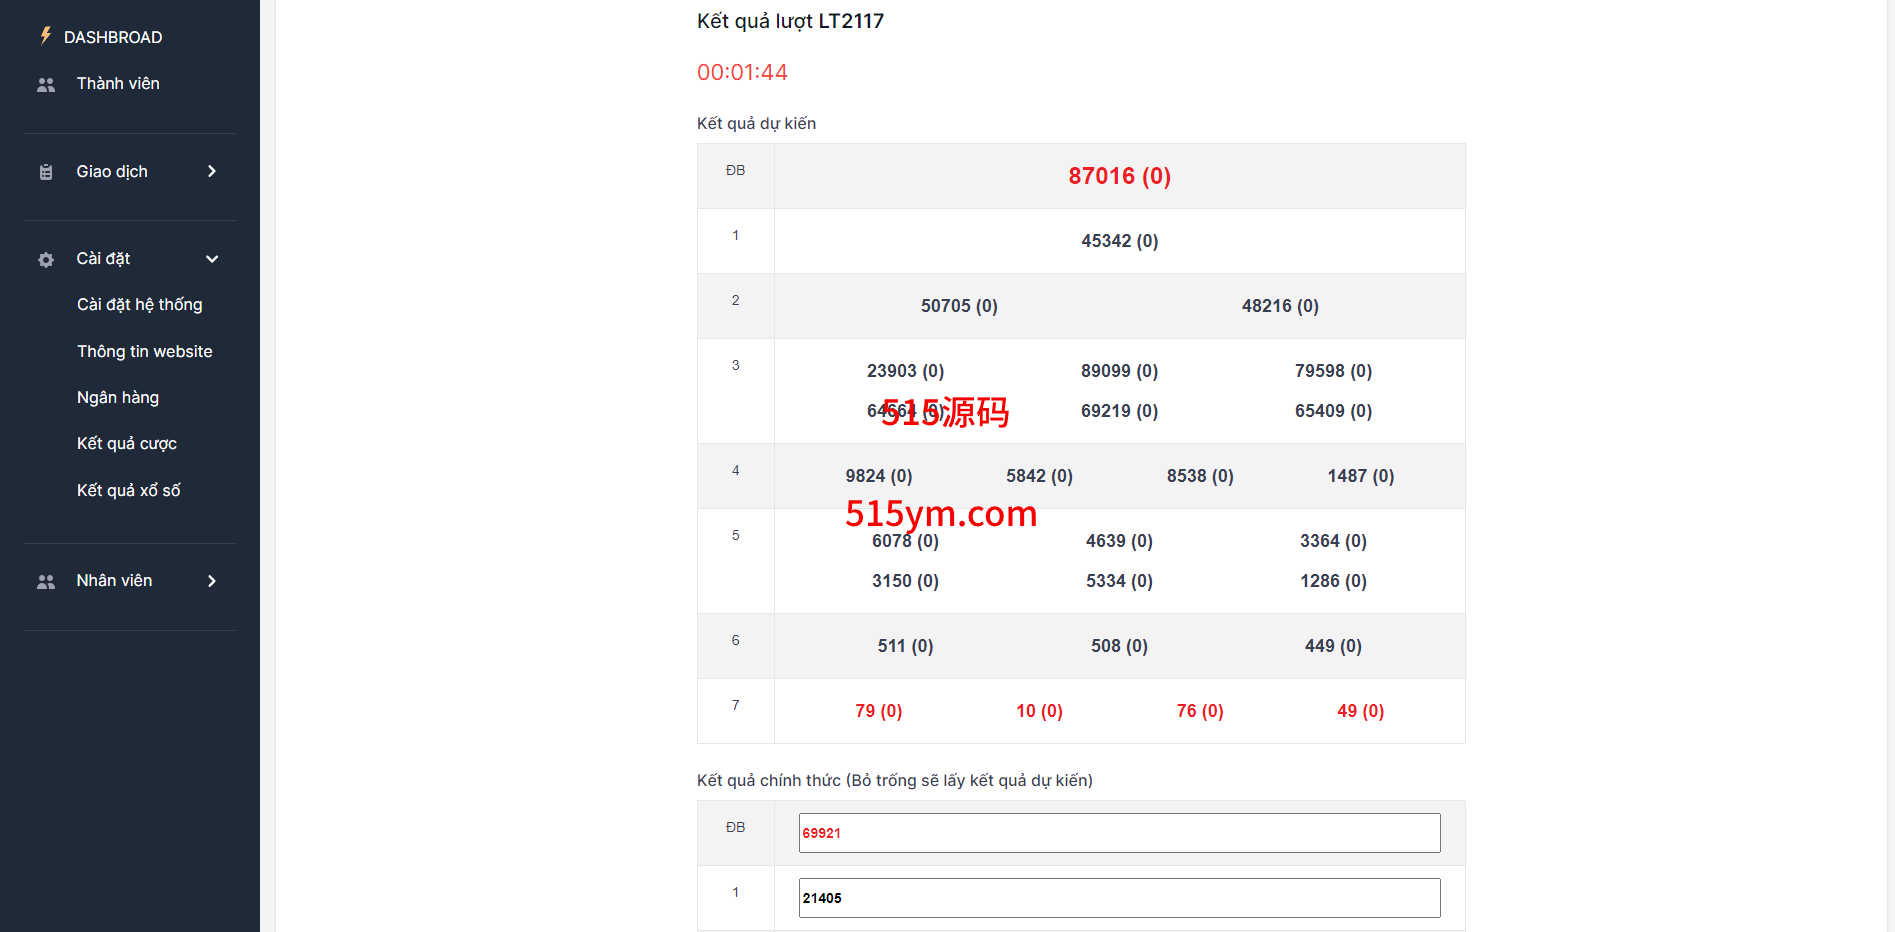This screenshot has height=932, width=1895.
Task: Click the Thành viên people icon
Action: point(46,85)
